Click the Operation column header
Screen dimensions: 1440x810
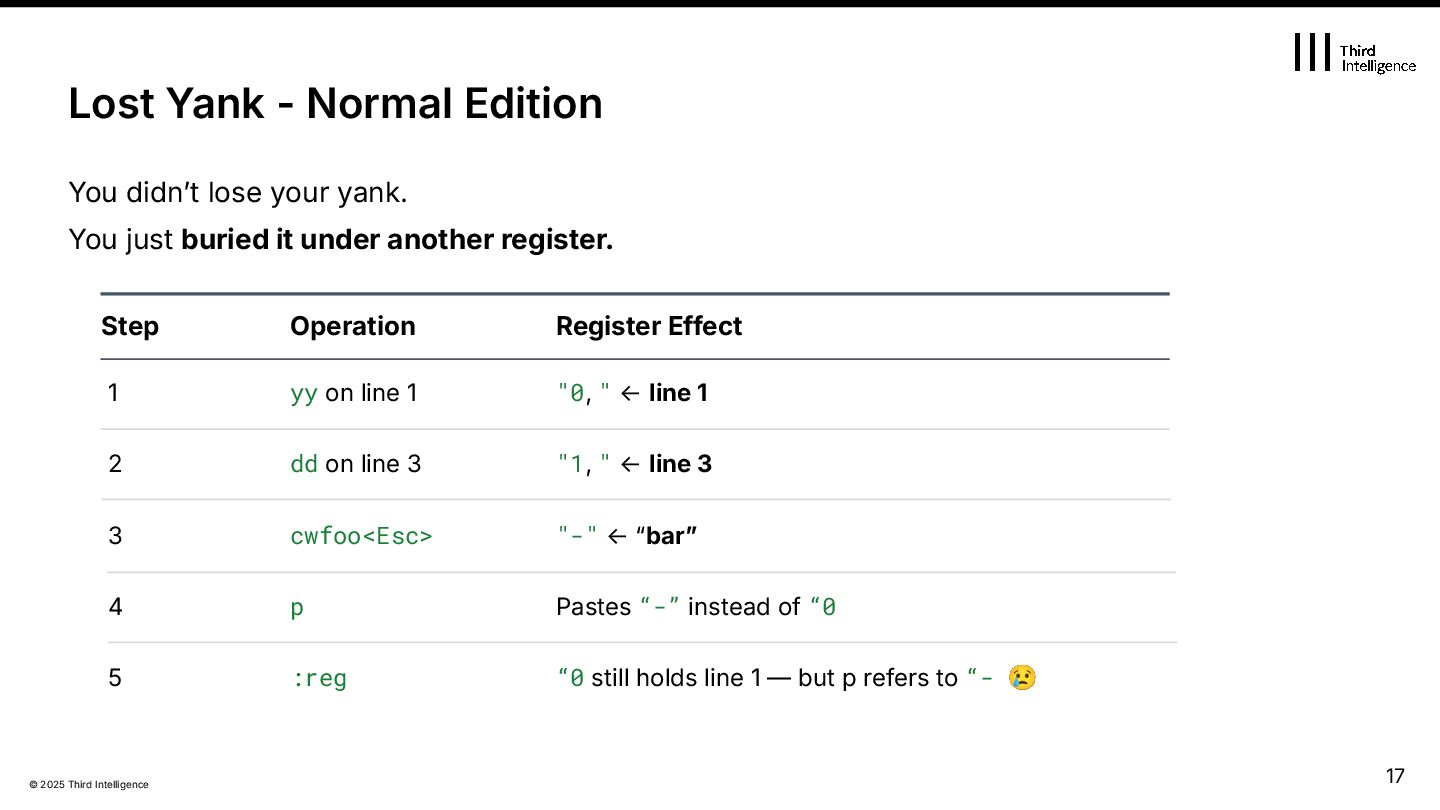click(352, 326)
